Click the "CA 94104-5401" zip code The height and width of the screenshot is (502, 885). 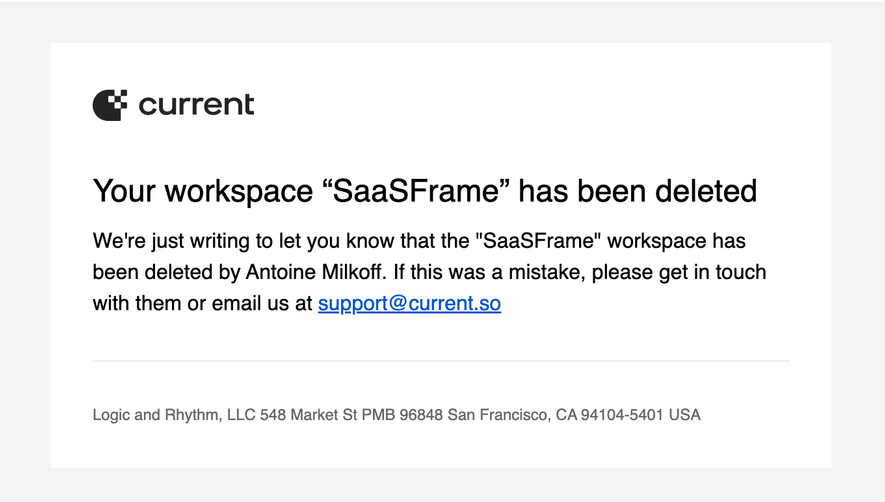tap(610, 415)
